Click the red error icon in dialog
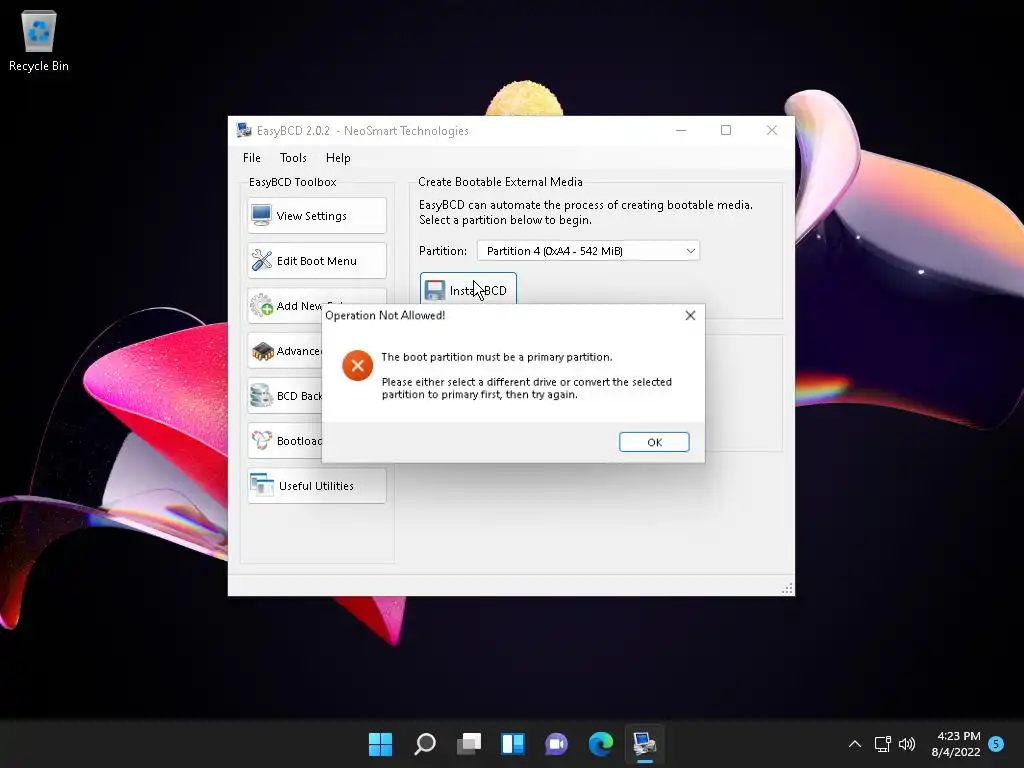The width and height of the screenshot is (1024, 768). click(x=357, y=366)
